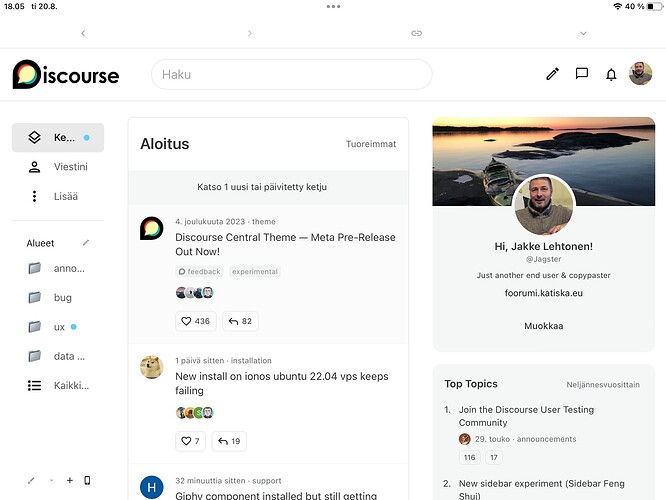Open ux category
The width and height of the screenshot is (666, 500).
coord(58,327)
